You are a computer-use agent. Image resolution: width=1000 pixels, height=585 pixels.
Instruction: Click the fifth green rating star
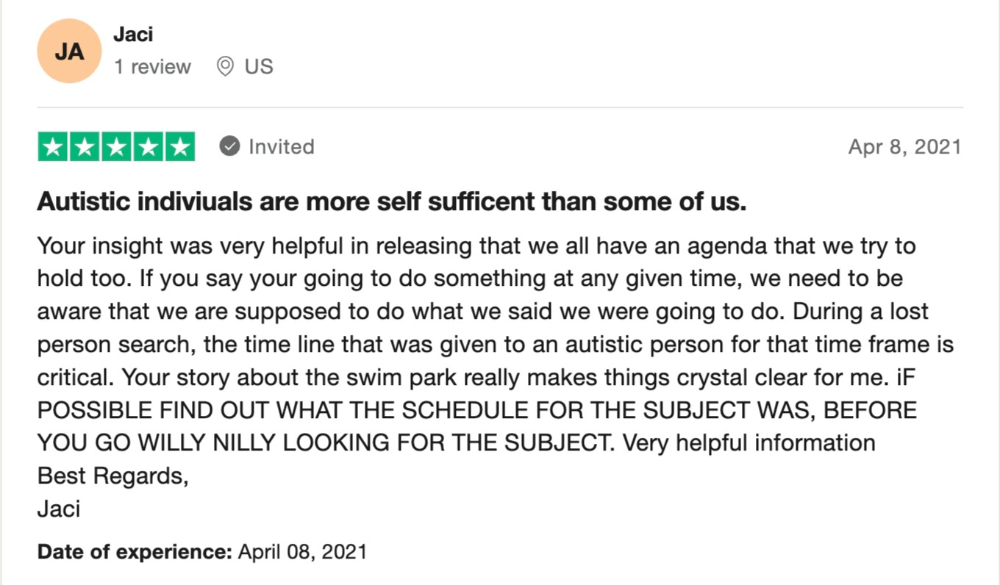point(180,147)
